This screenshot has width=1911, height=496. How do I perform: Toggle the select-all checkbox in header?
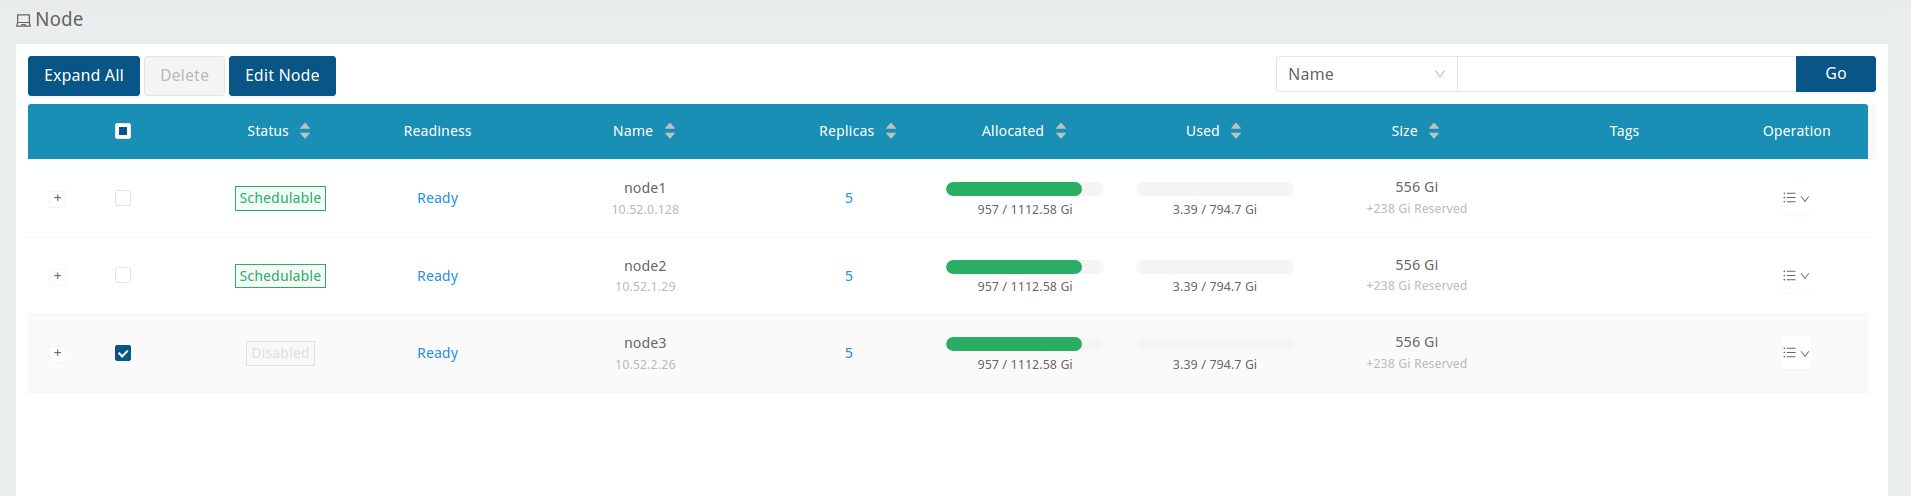point(123,131)
